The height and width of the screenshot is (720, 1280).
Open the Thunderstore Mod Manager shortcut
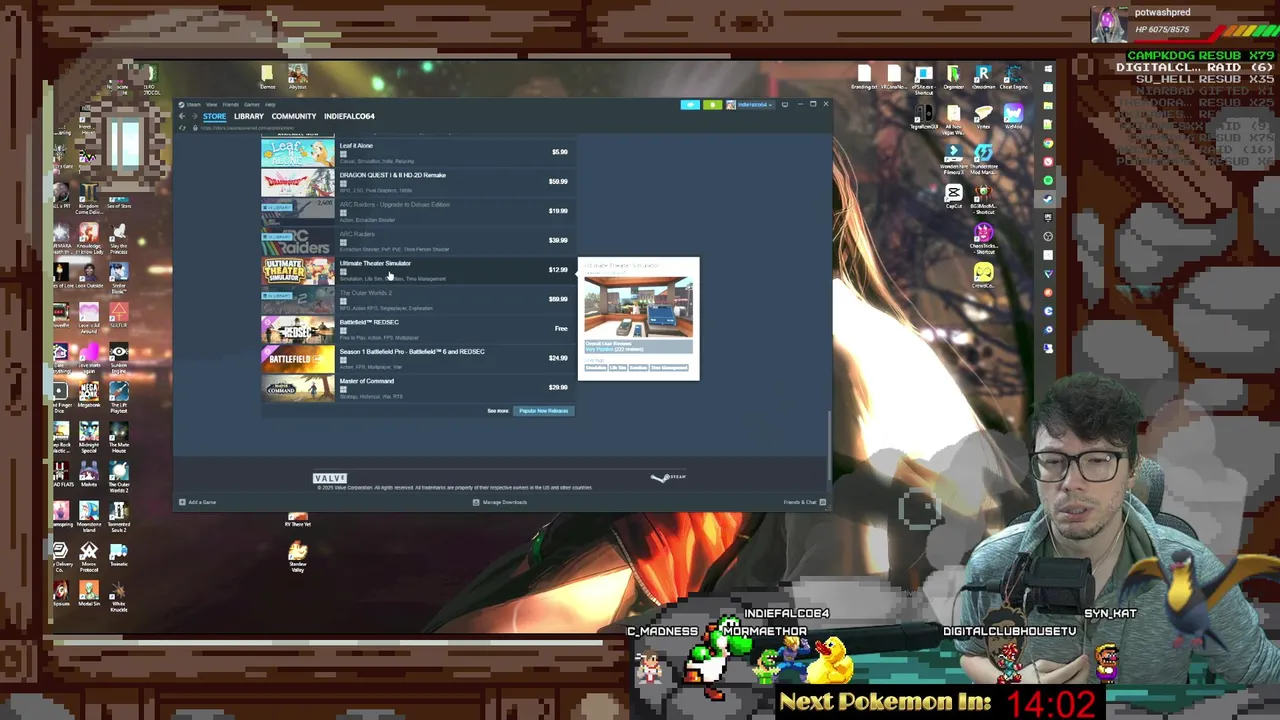coord(983,159)
